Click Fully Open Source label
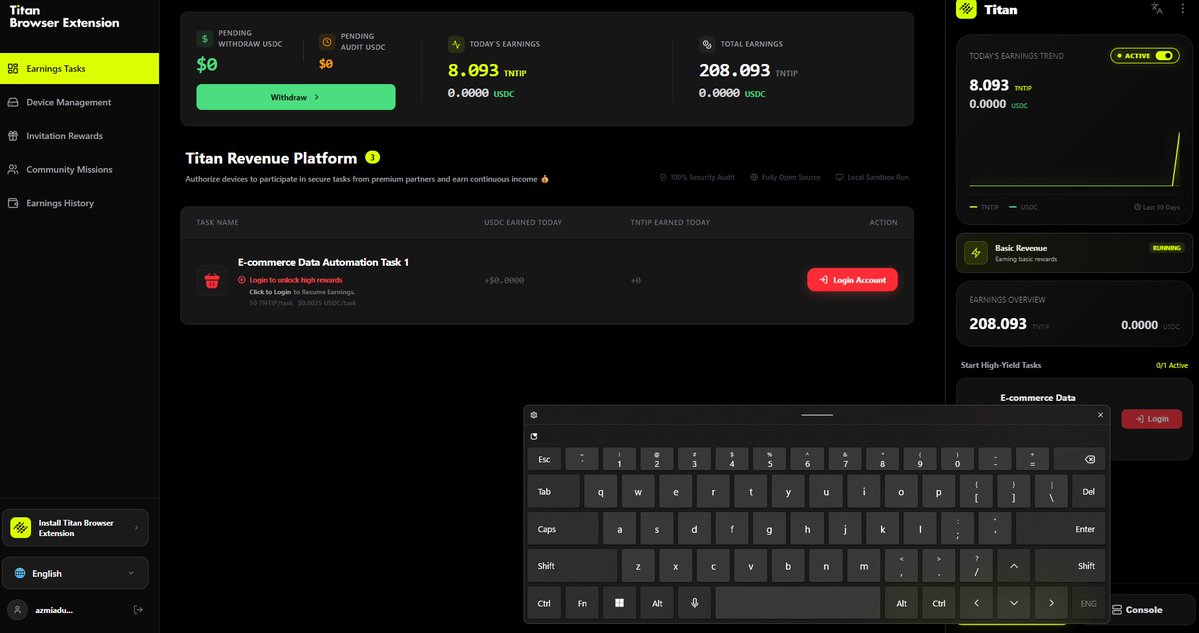This screenshot has width=1199, height=633. coord(785,177)
